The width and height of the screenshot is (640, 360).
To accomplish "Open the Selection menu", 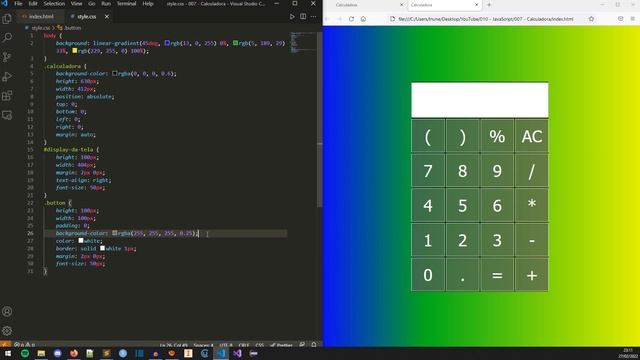I will pyautogui.click(x=54, y=4).
